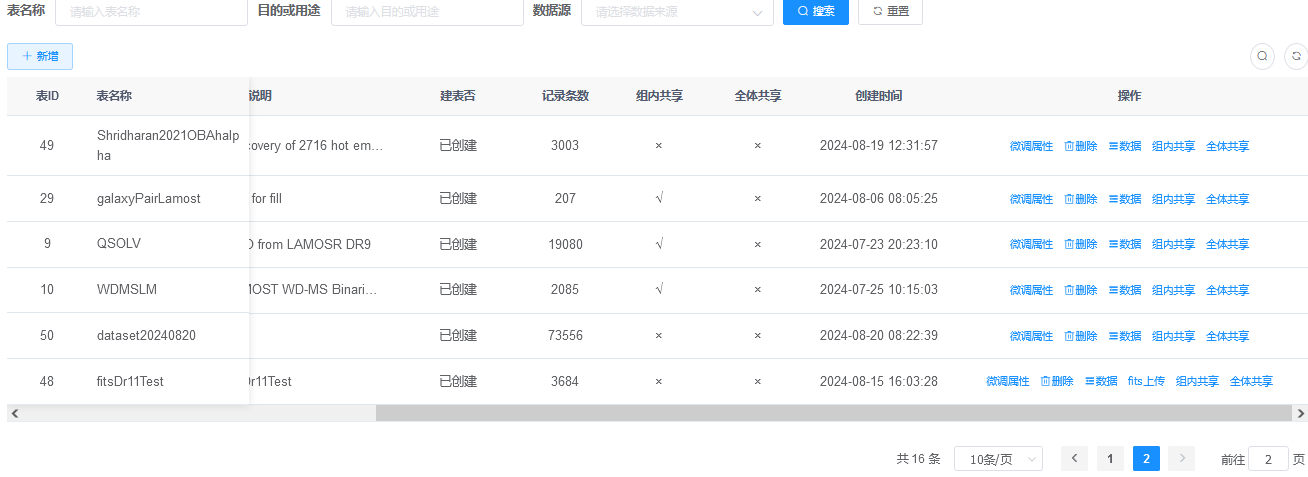Select page 2 in pagination

coord(1146,459)
